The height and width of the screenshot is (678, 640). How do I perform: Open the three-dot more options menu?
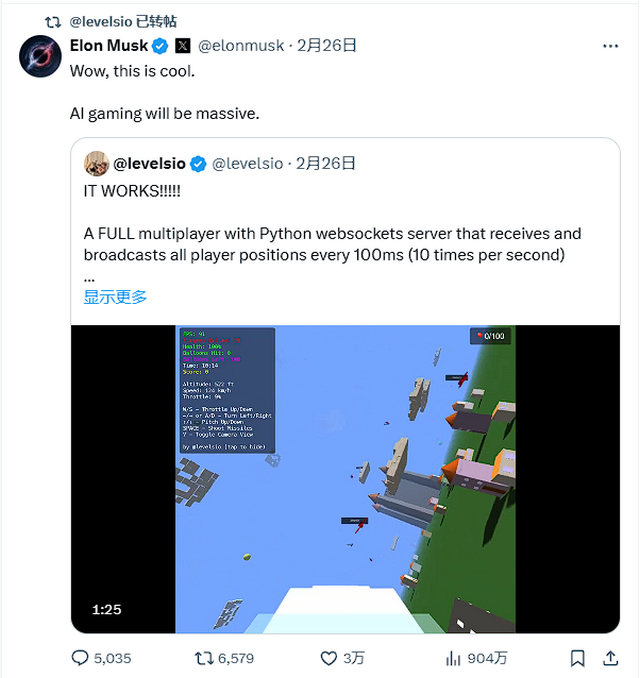coord(610,46)
